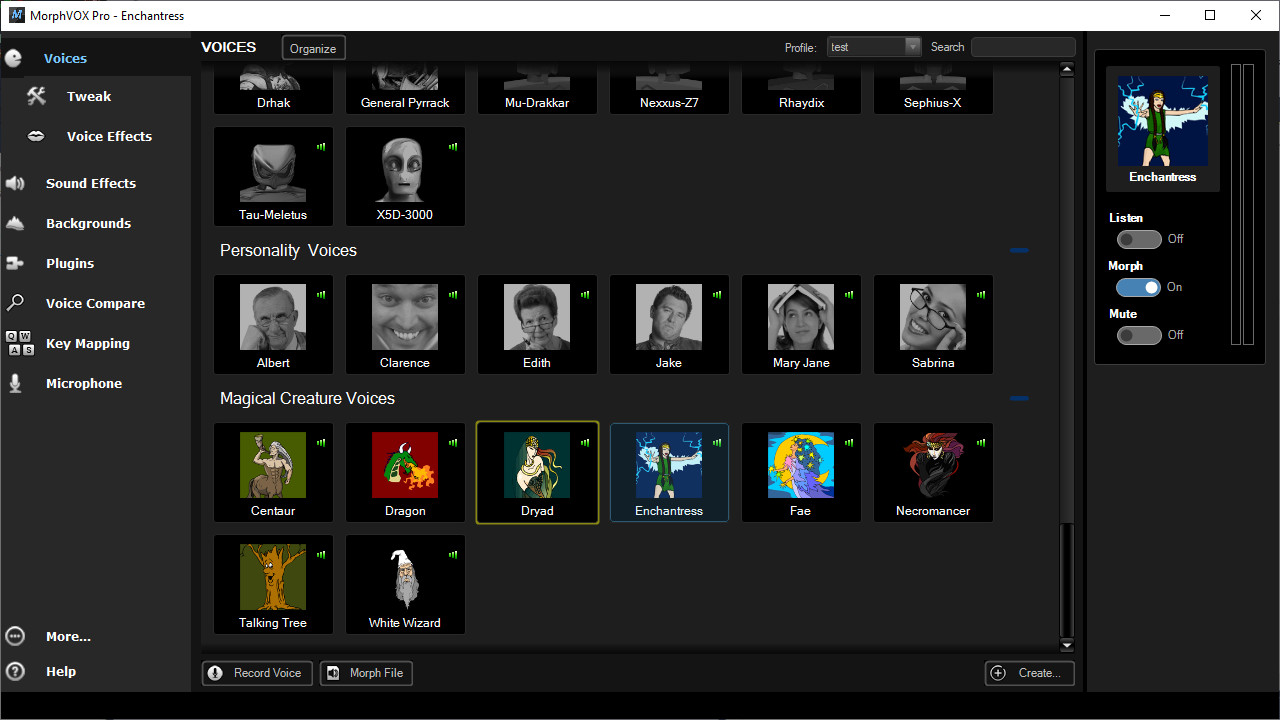
Task: Click the Record Voice button
Action: coord(257,673)
